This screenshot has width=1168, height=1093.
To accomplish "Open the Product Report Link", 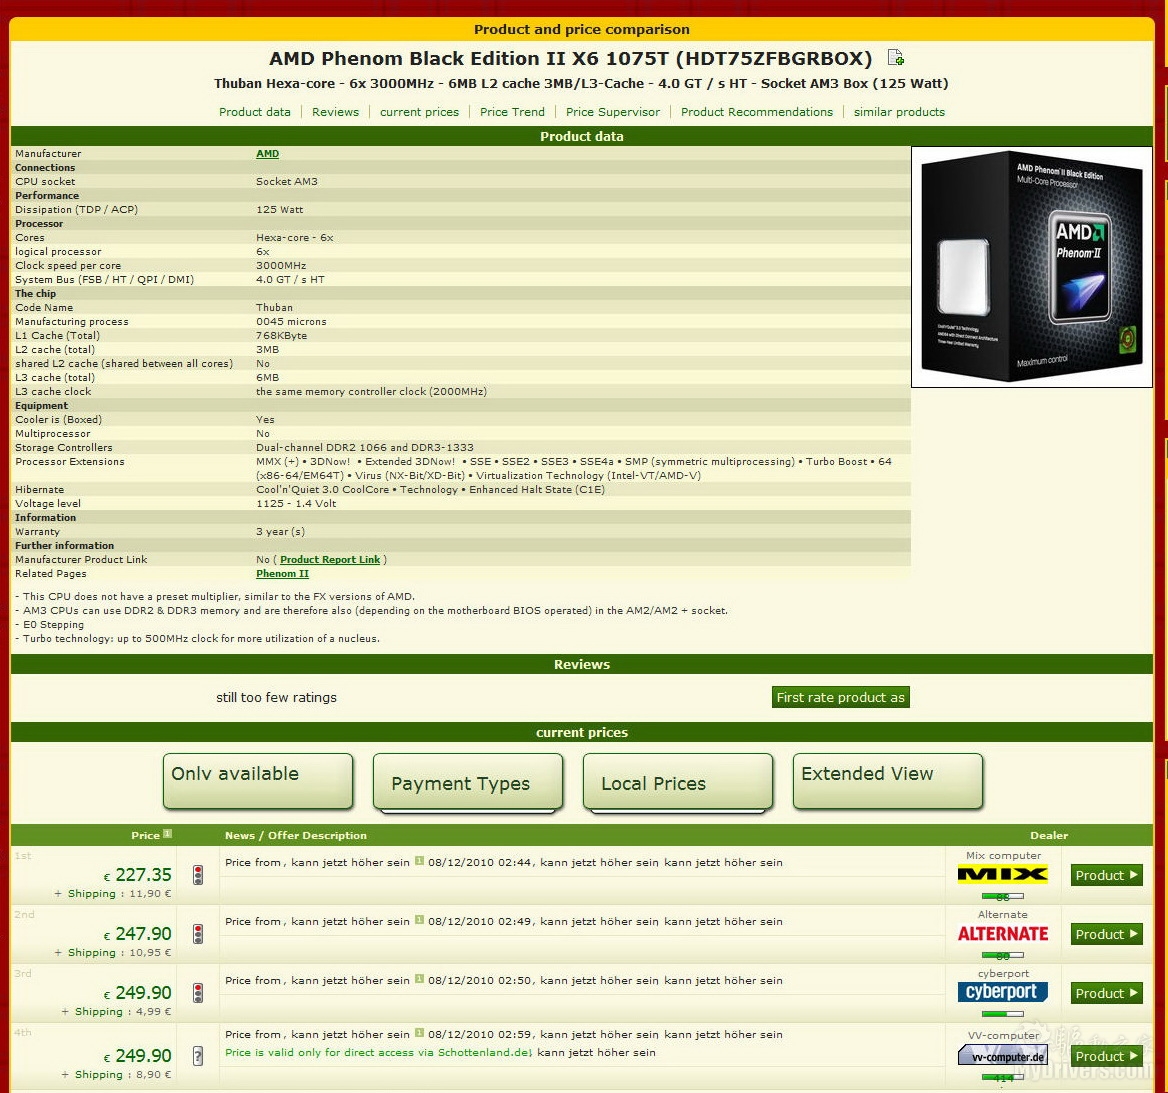I will tap(330, 560).
